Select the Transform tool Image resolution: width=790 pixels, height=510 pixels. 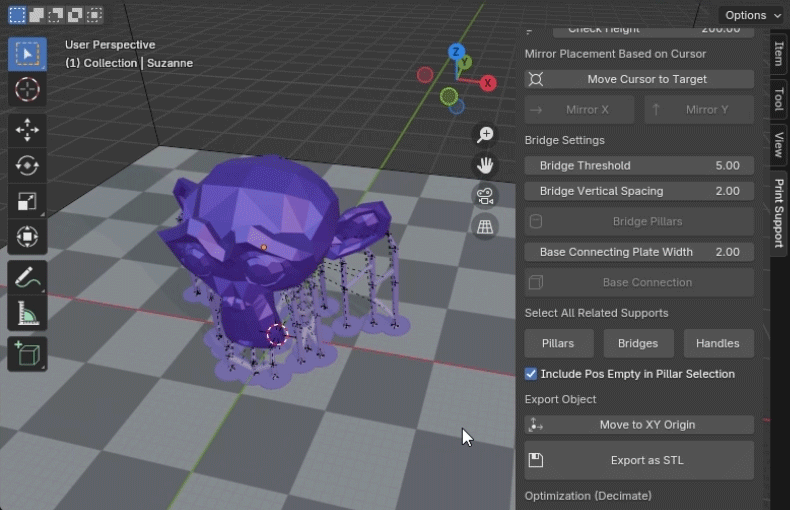click(27, 237)
